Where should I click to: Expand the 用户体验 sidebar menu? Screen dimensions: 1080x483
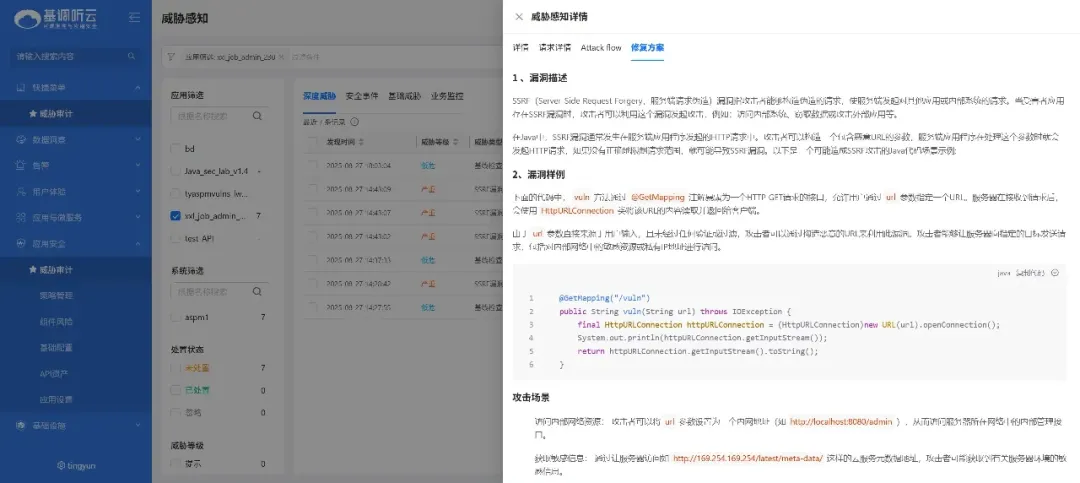pos(70,191)
